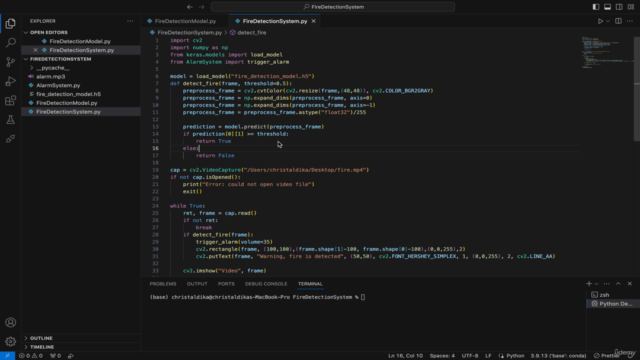Select the Python De... terminal instance
The width and height of the screenshot is (640, 360).
[x=613, y=304]
